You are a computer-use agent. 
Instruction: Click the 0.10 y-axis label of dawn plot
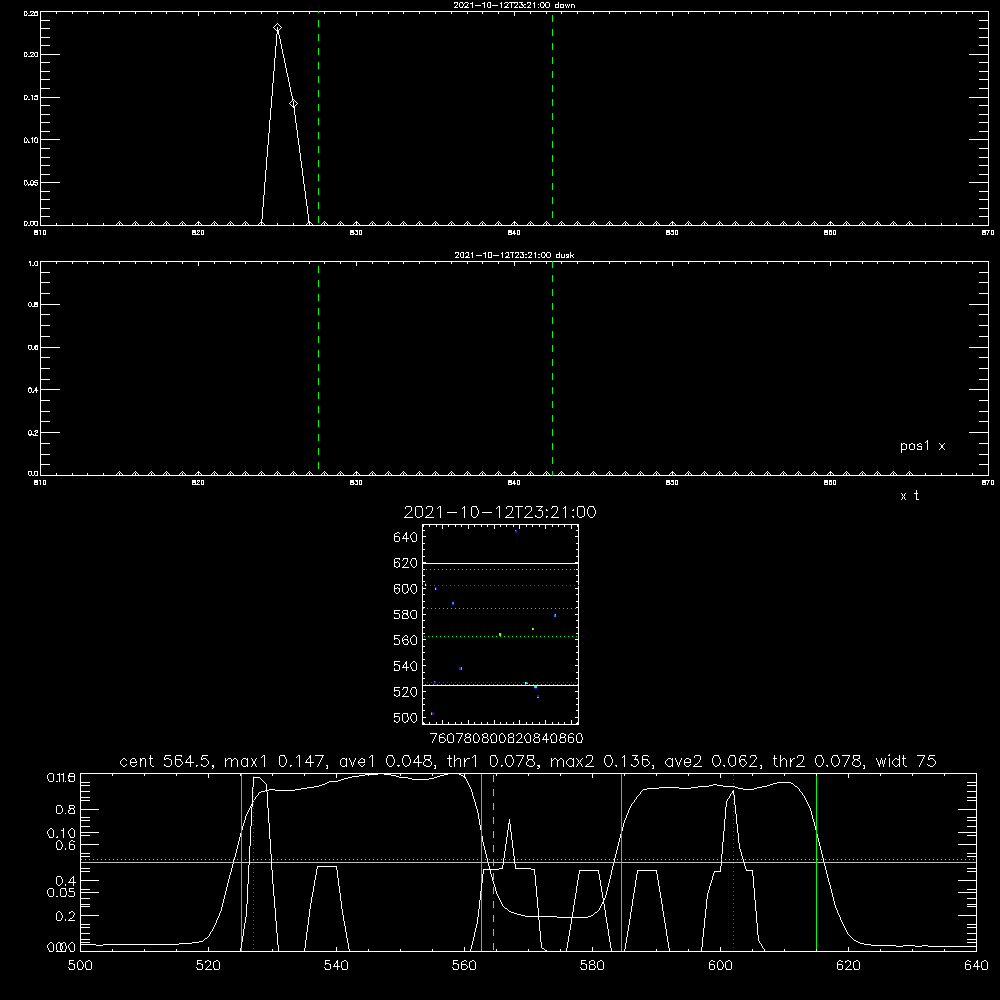pos(31,140)
